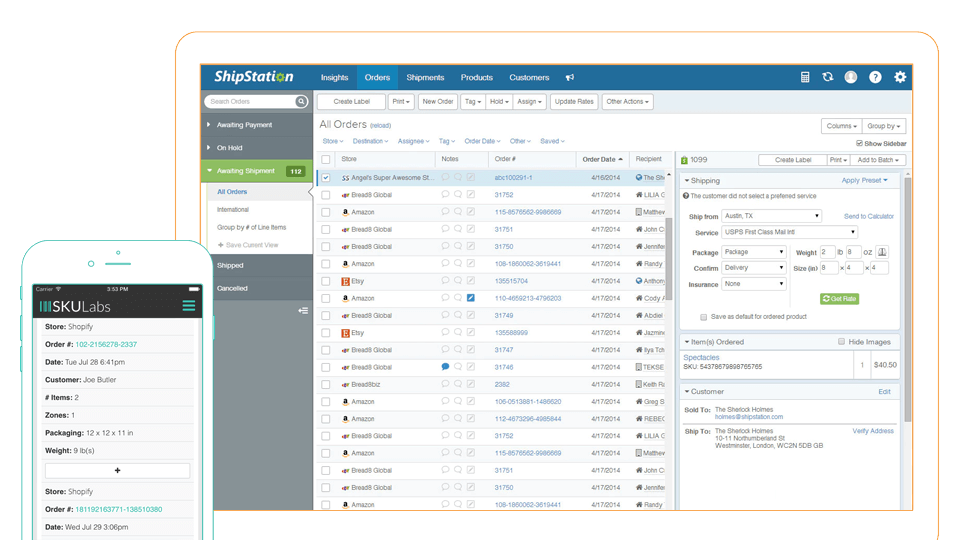
Task: Open the Service USPS First Class dropdown
Action: [790, 232]
